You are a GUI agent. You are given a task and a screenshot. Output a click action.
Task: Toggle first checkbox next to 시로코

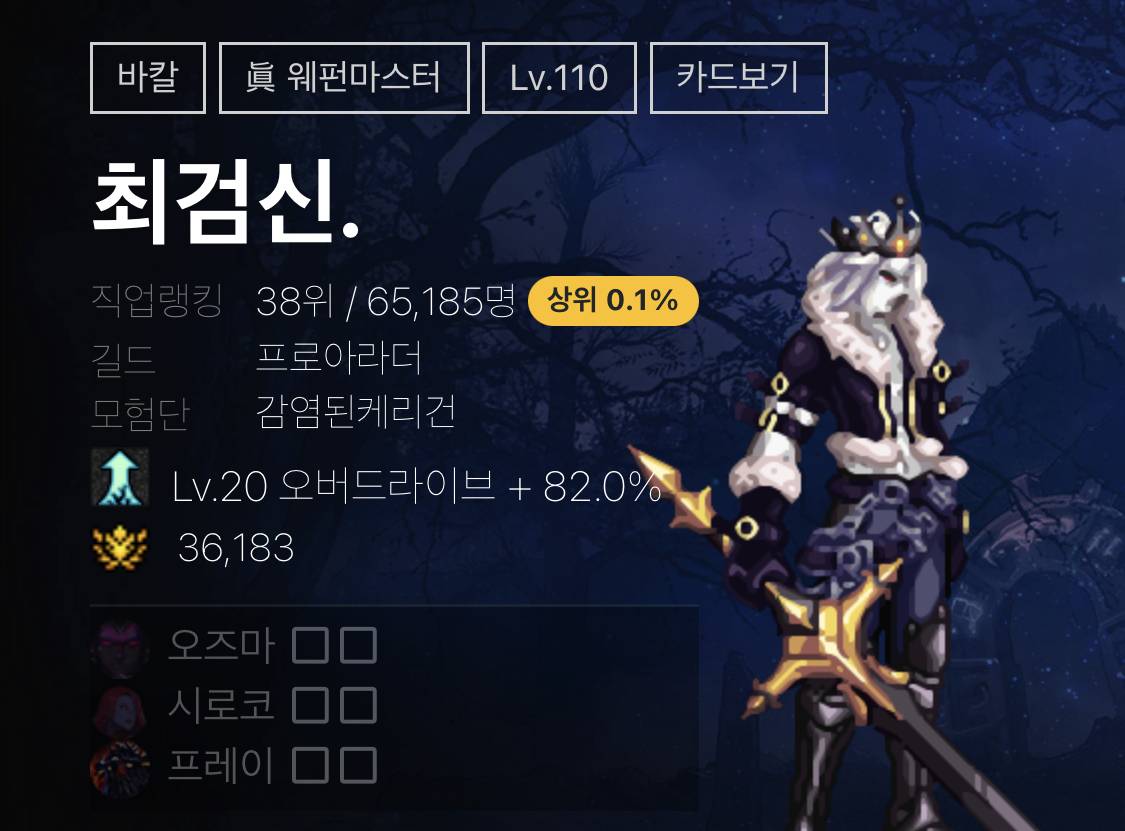[310, 705]
